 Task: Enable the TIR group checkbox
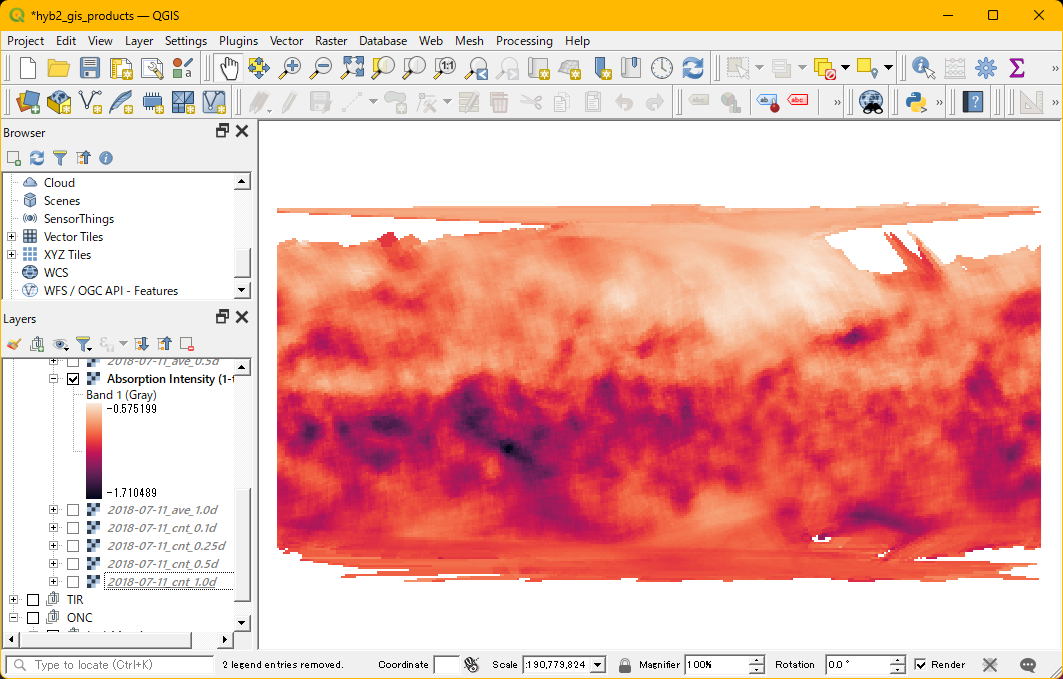pos(33,600)
